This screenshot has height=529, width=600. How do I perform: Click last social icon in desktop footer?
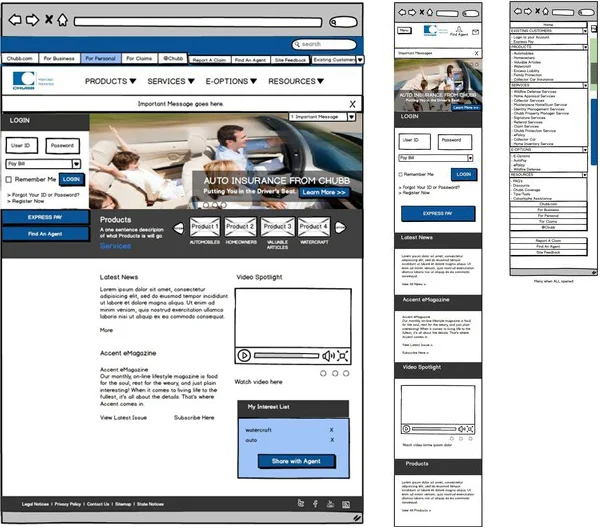[346, 505]
